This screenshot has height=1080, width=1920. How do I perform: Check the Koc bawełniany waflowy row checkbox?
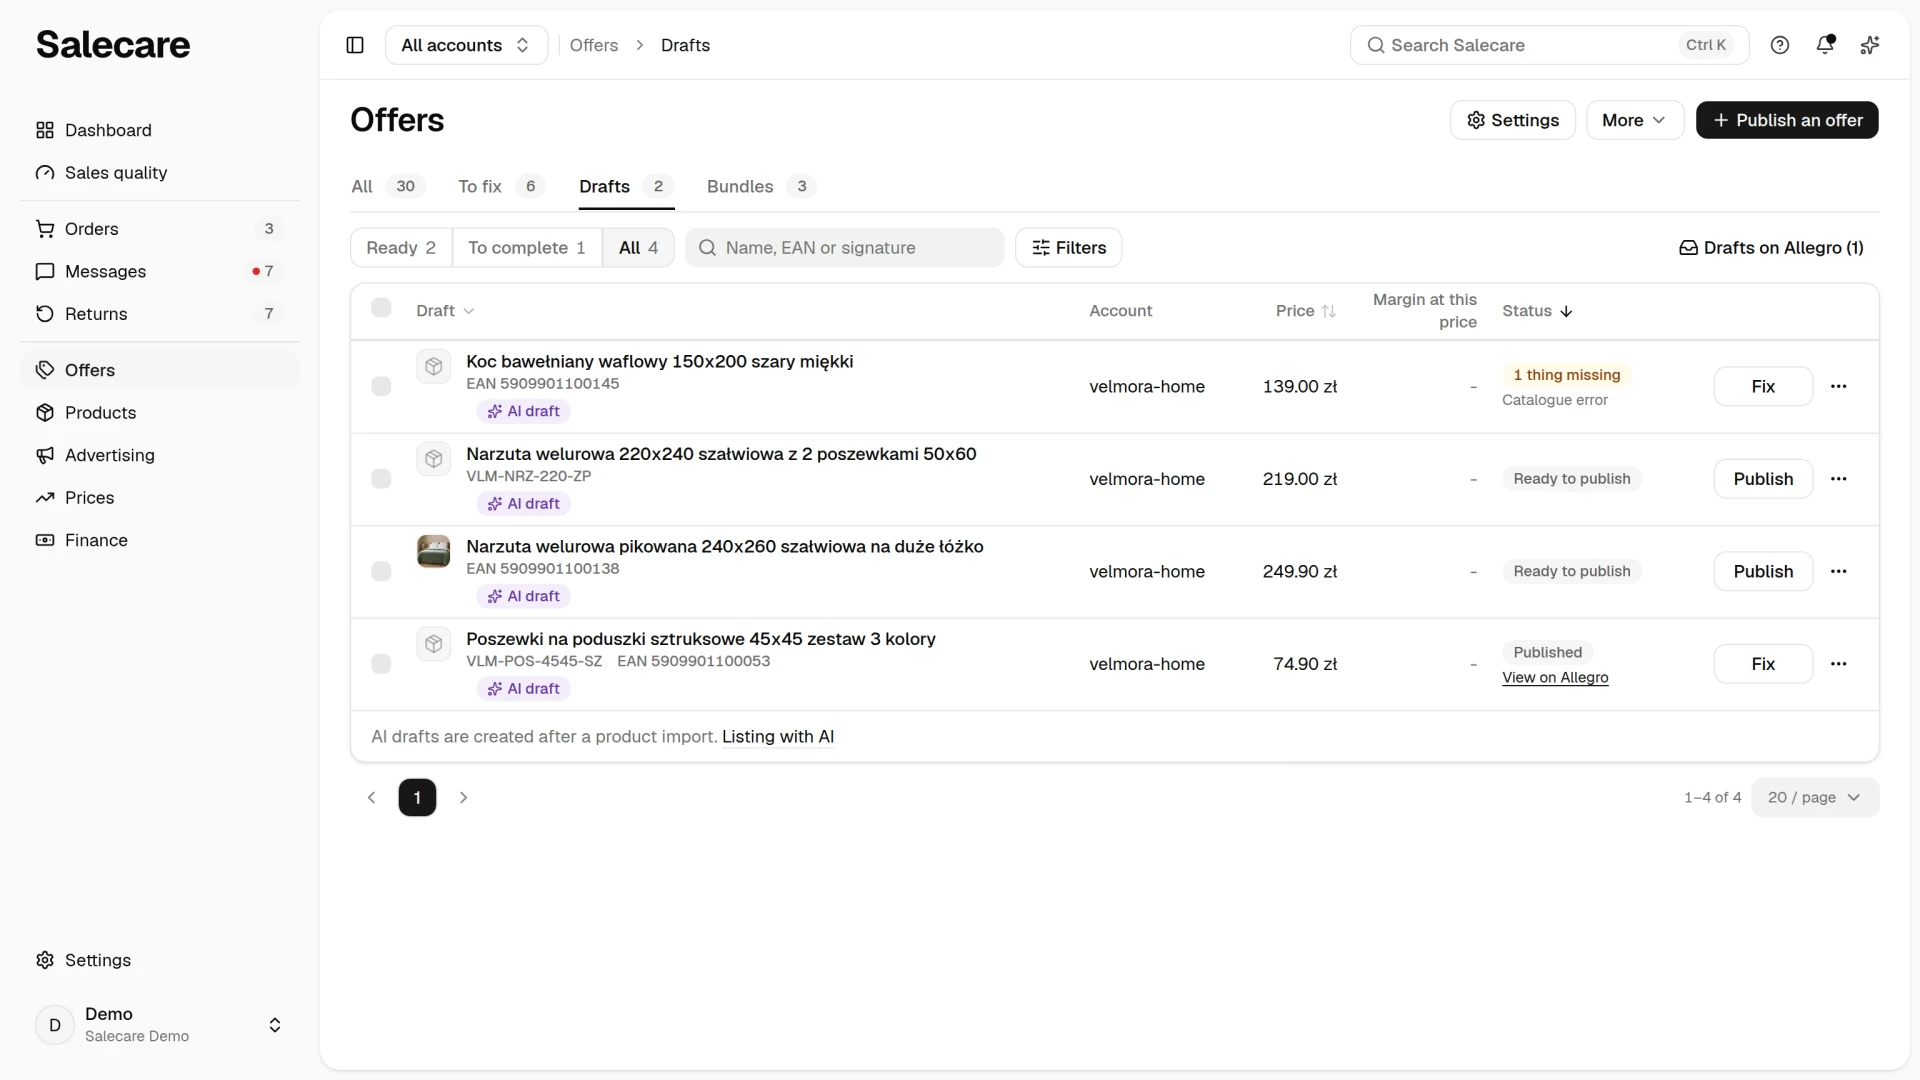(381, 387)
